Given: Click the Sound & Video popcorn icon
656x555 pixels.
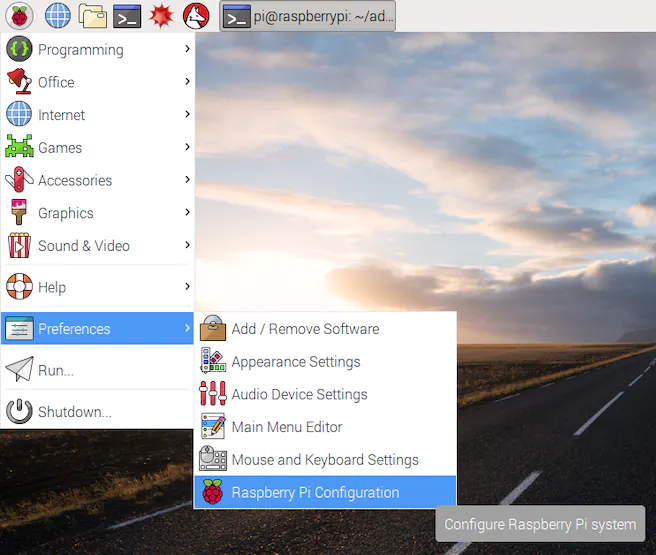Looking at the screenshot, I should 19,245.
